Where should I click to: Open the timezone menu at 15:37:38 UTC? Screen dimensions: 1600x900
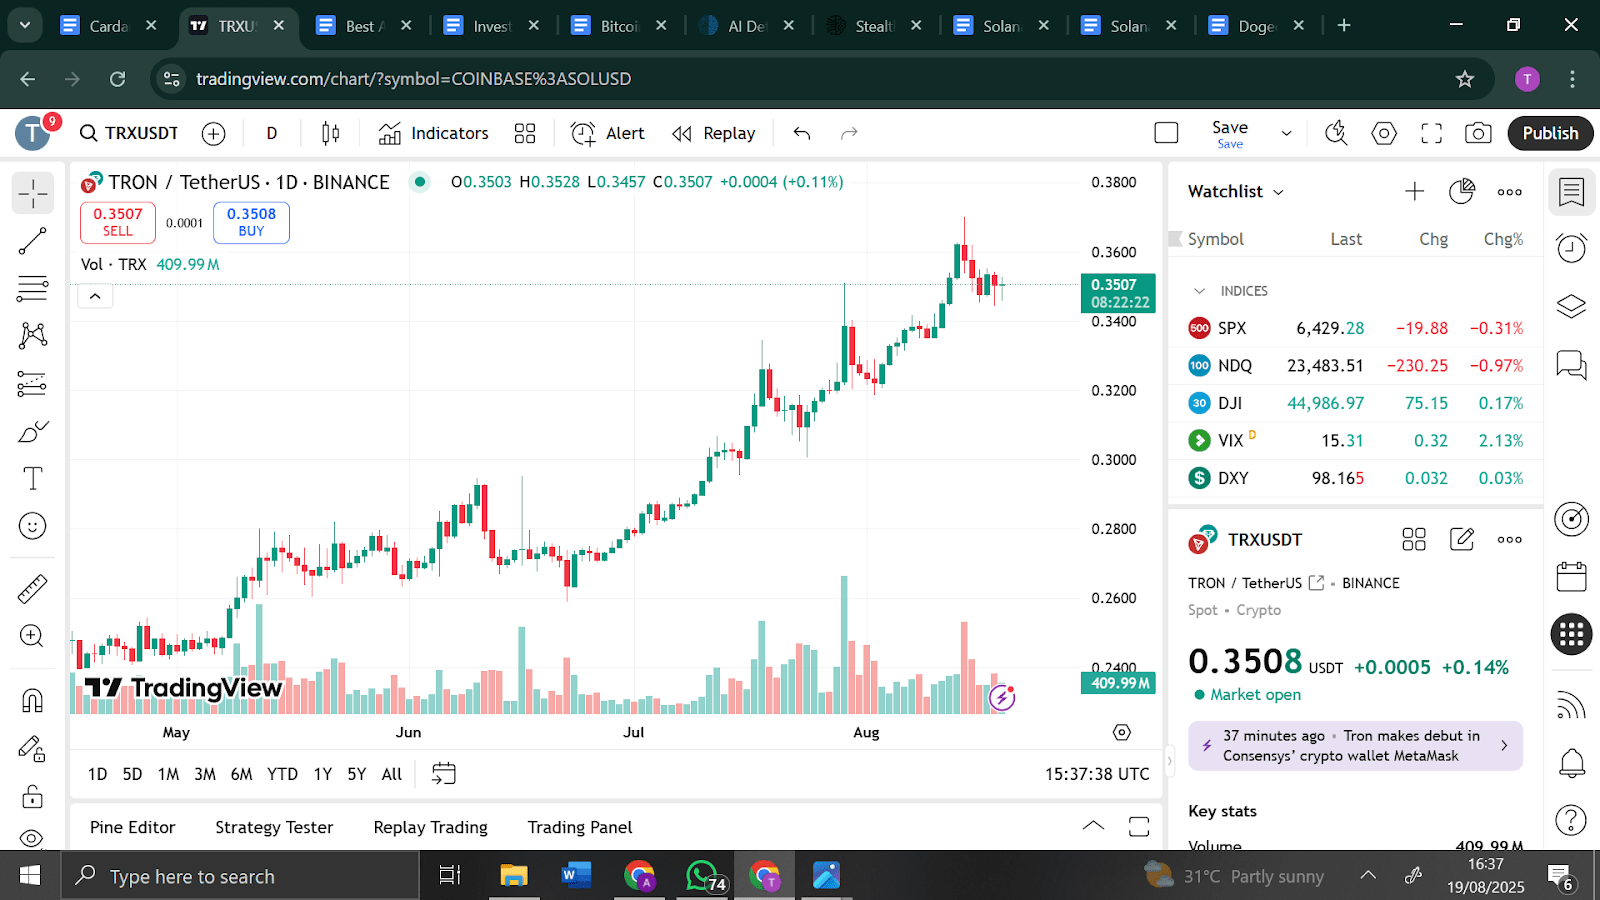(x=1097, y=774)
